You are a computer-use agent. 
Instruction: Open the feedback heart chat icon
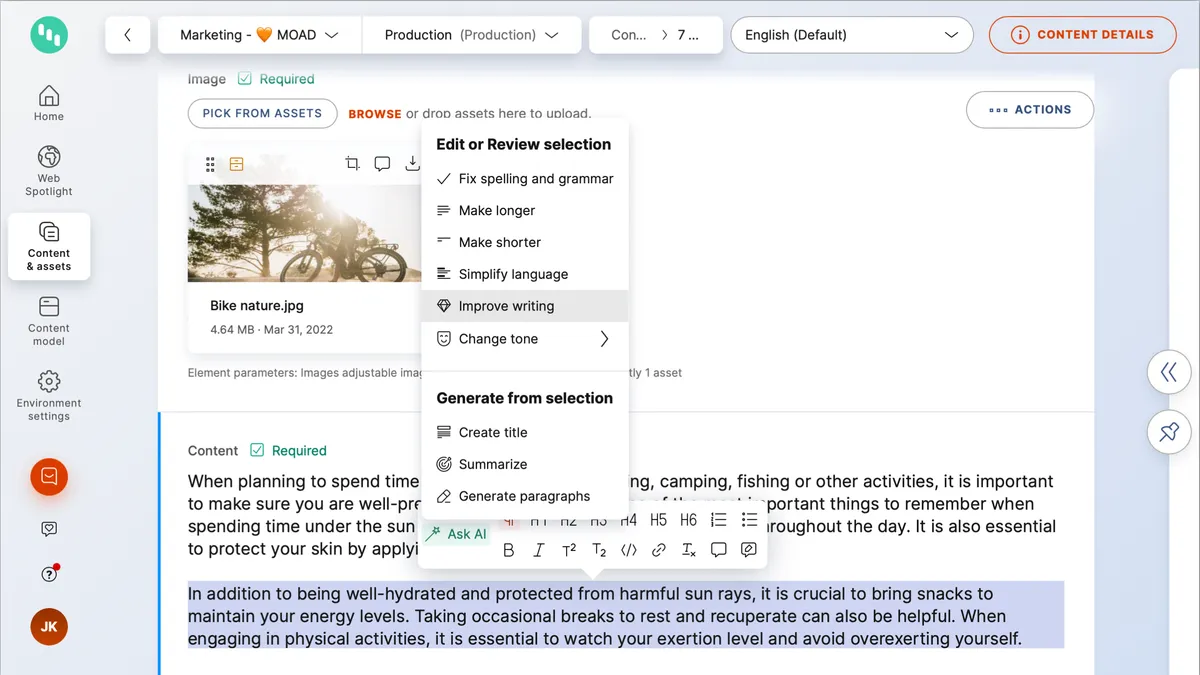pos(49,529)
